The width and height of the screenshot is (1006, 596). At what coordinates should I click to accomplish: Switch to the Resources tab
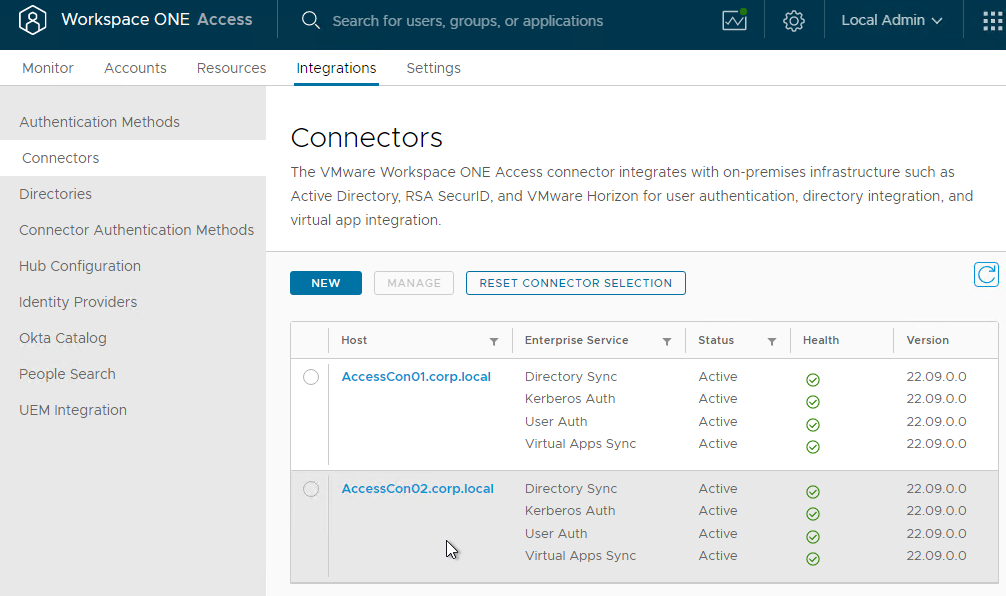click(x=232, y=68)
